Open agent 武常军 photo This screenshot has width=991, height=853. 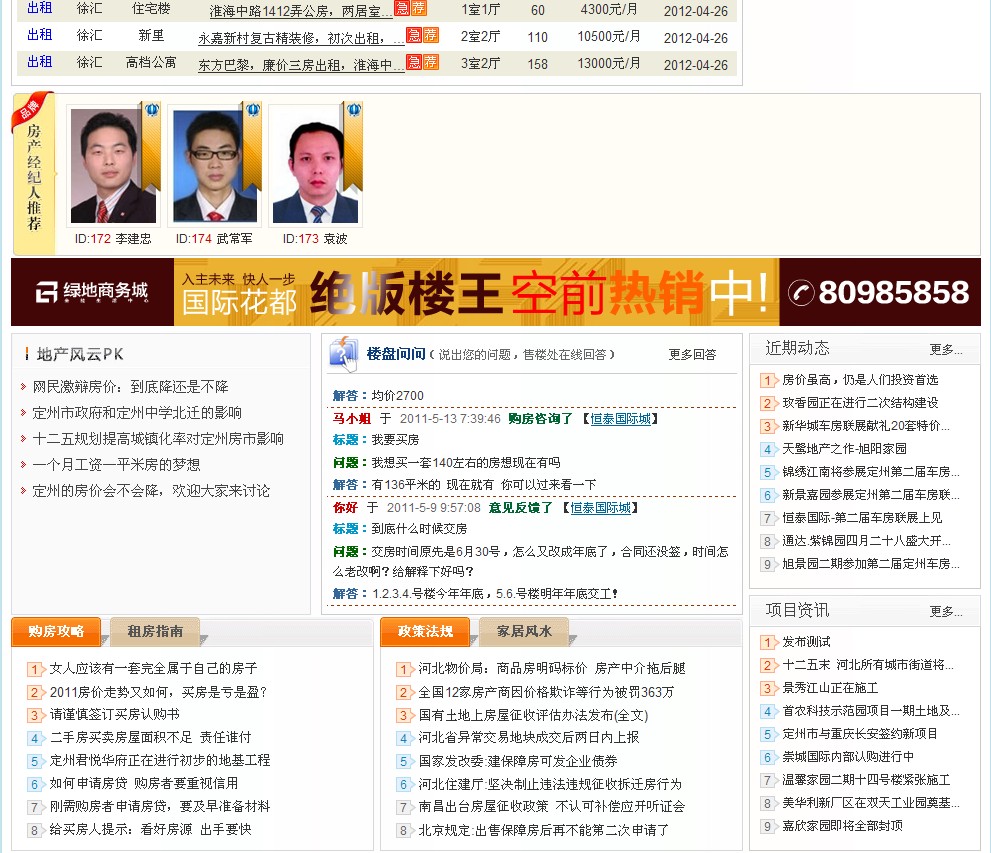pyautogui.click(x=214, y=166)
